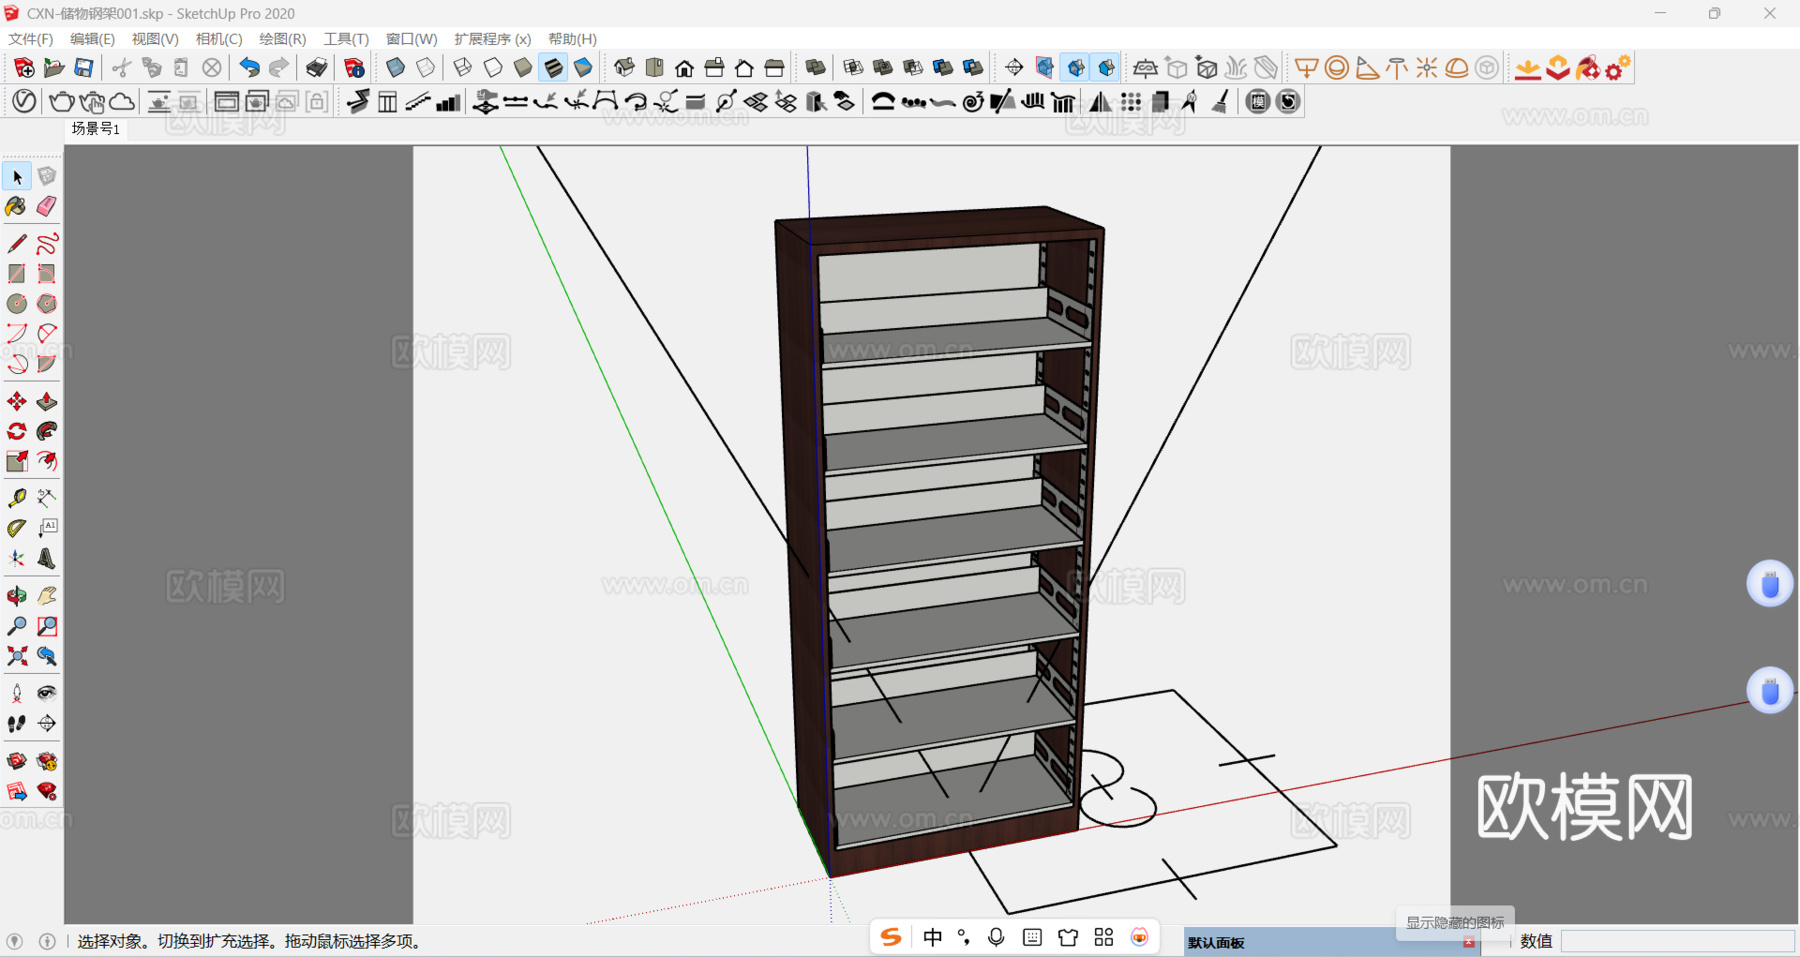
Task: Toggle display of section cuts
Action: [1076, 68]
